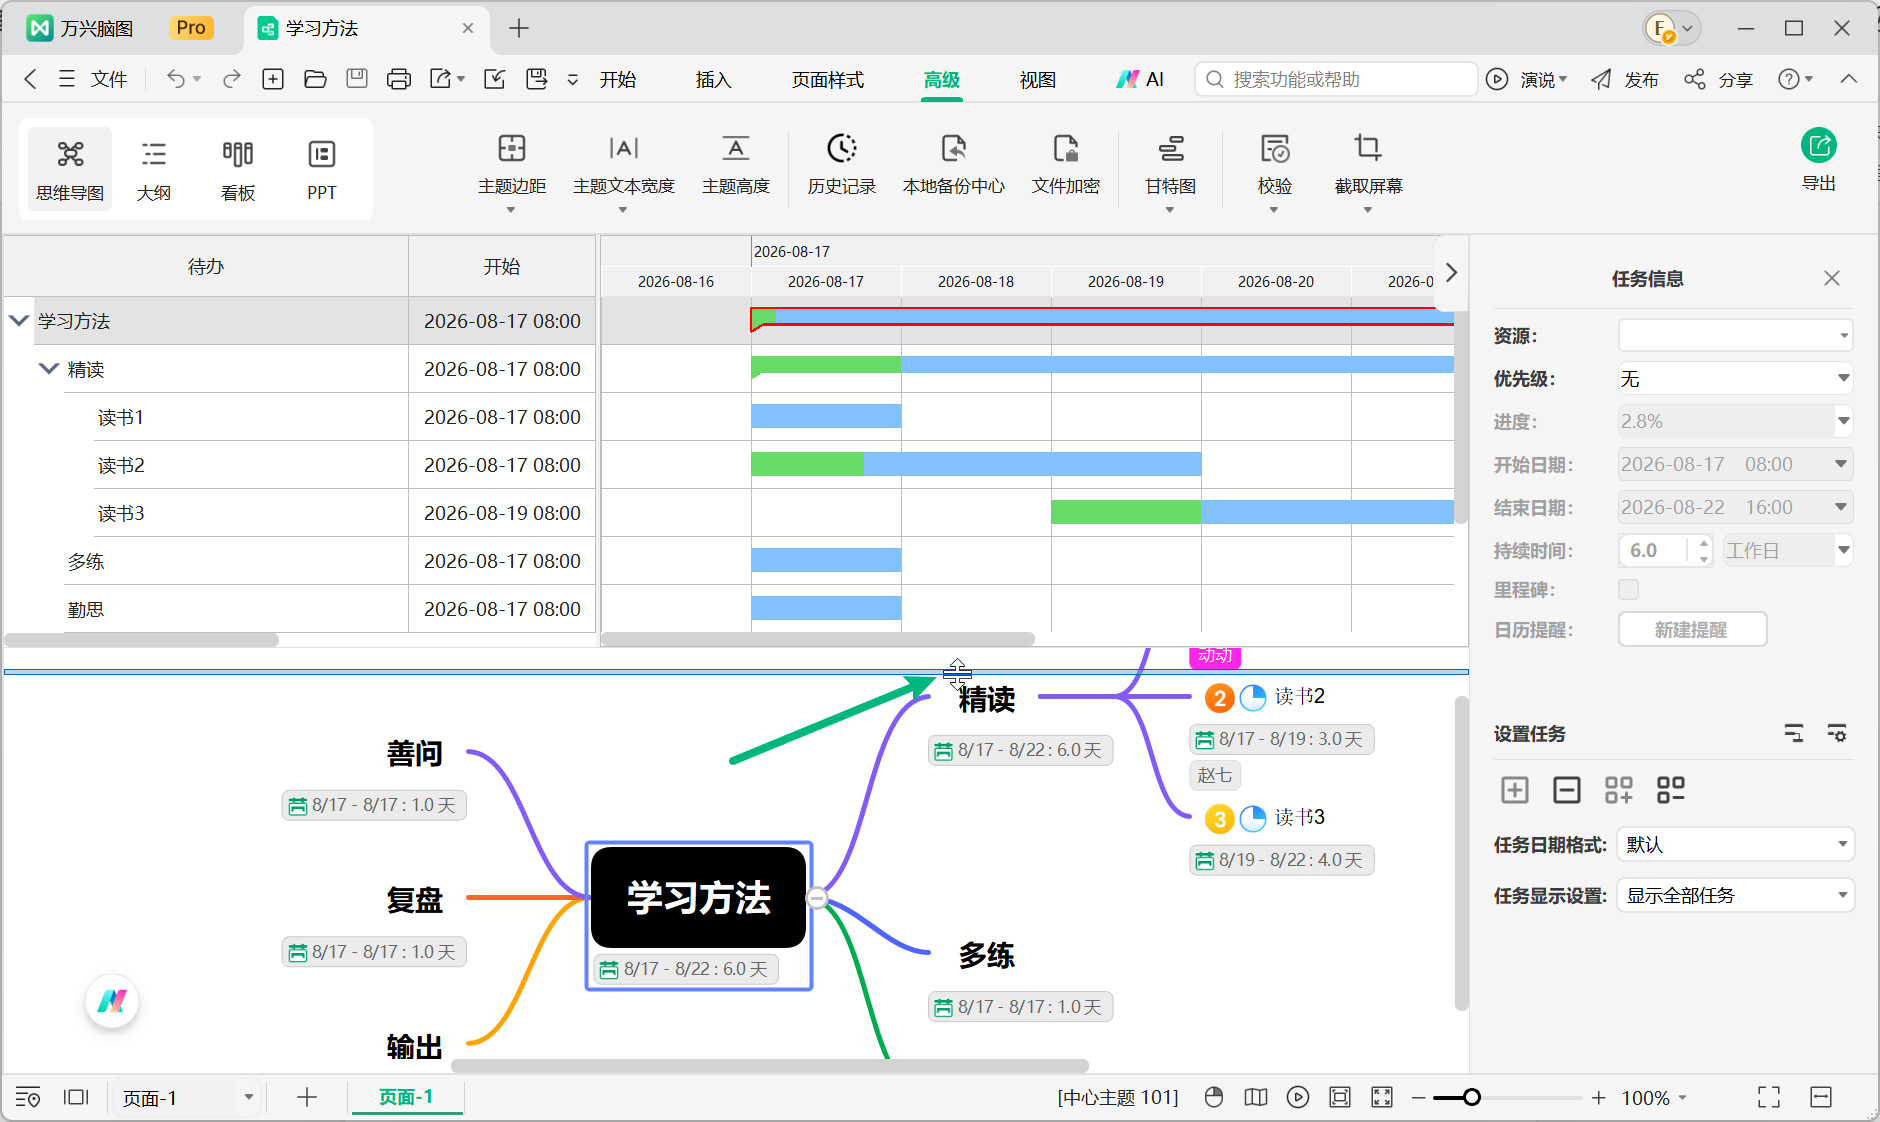Click the 发布 publish button
1880x1122 pixels.
[1625, 79]
